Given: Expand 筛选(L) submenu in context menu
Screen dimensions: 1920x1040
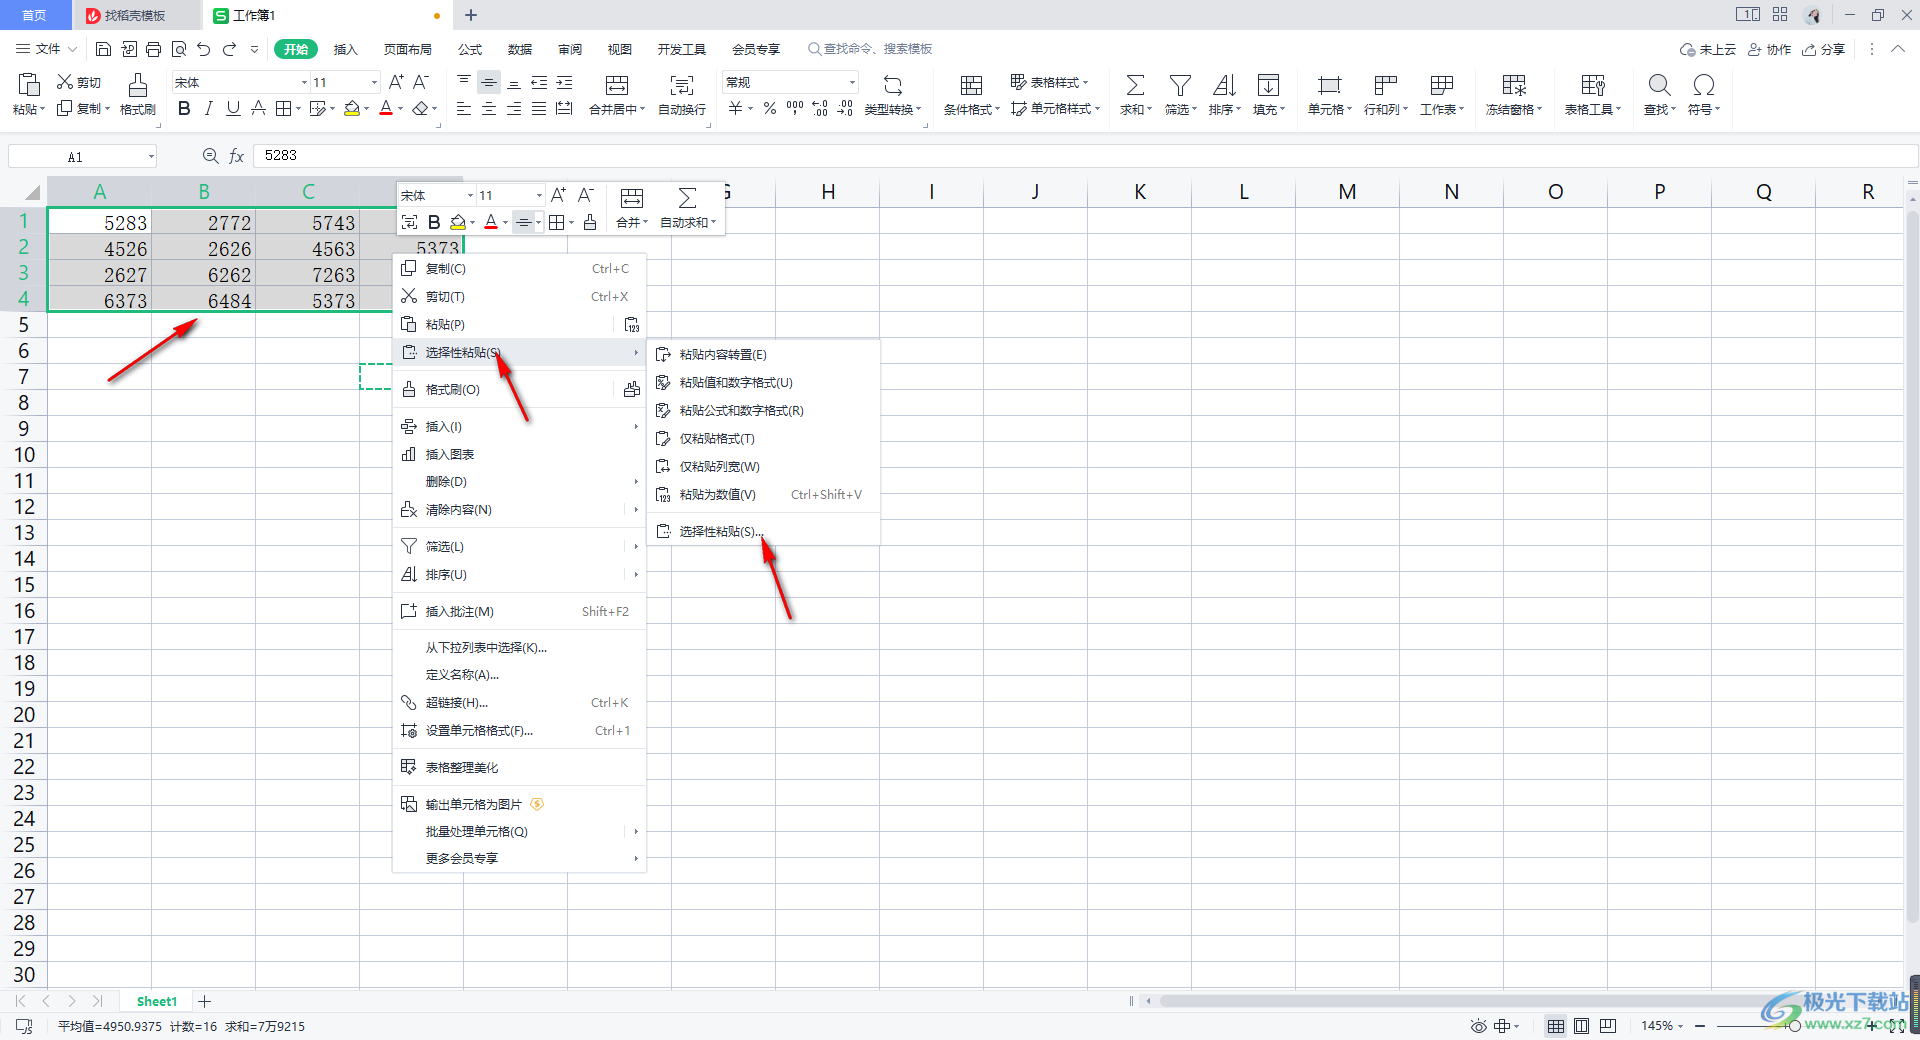Looking at the screenshot, I should point(519,547).
